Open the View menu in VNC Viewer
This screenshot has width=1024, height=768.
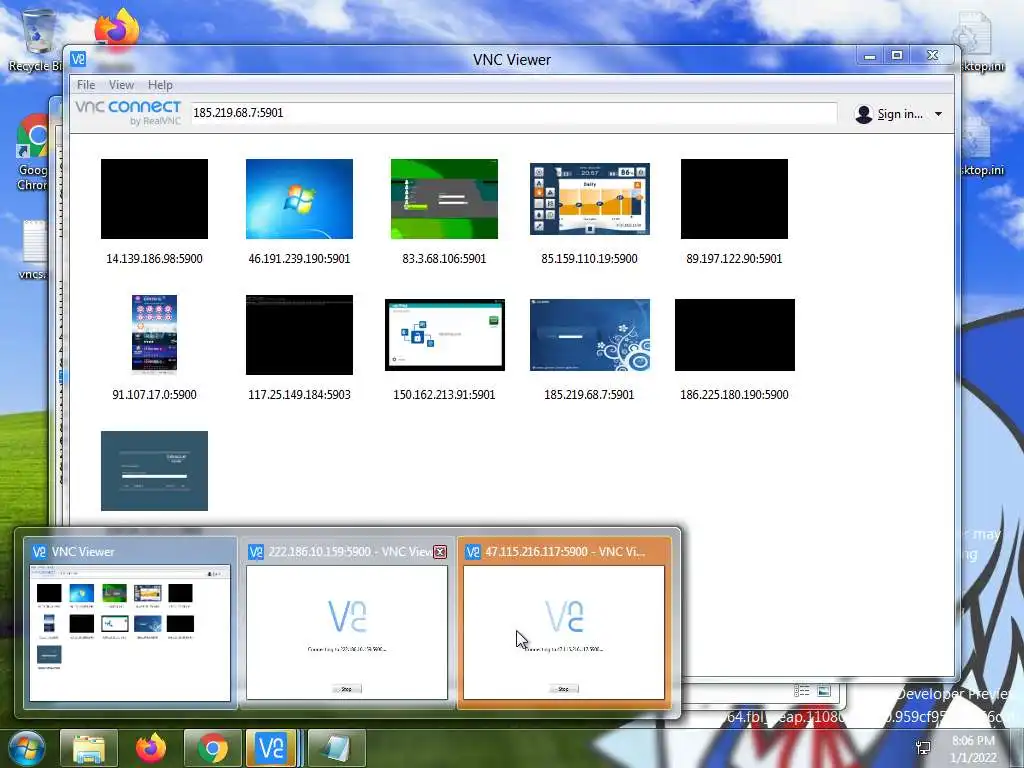click(121, 85)
